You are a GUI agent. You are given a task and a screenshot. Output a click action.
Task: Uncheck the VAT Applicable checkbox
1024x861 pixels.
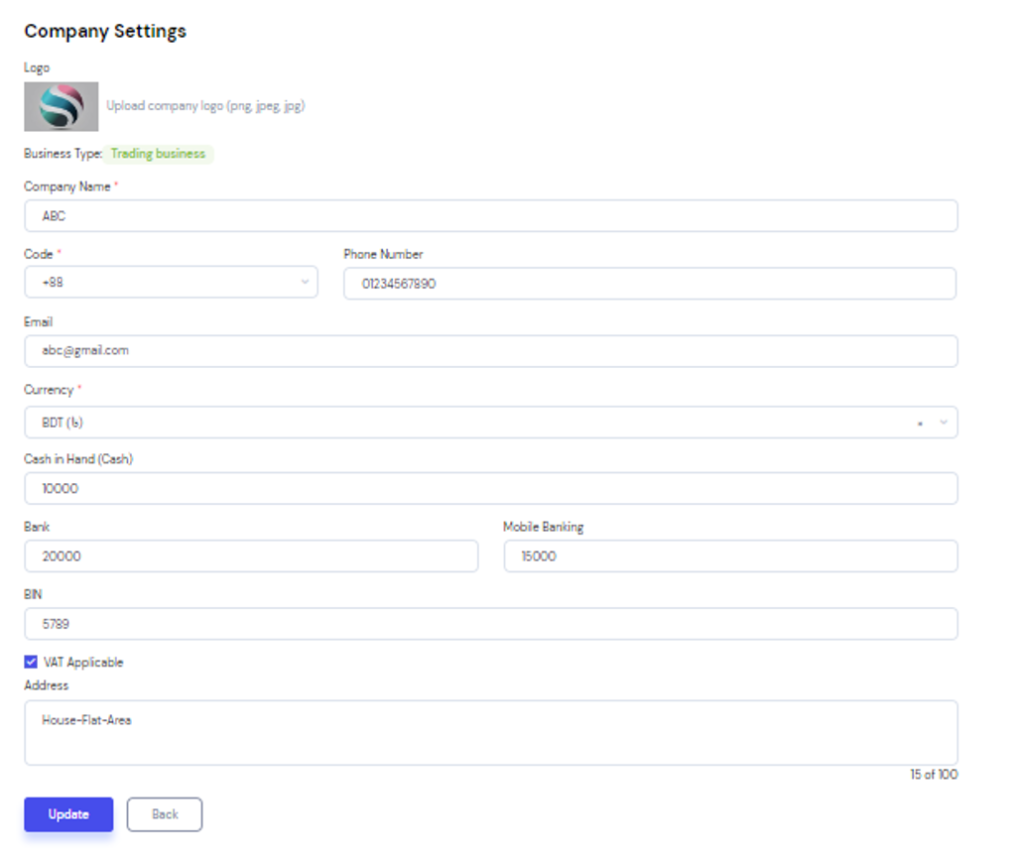(x=31, y=662)
